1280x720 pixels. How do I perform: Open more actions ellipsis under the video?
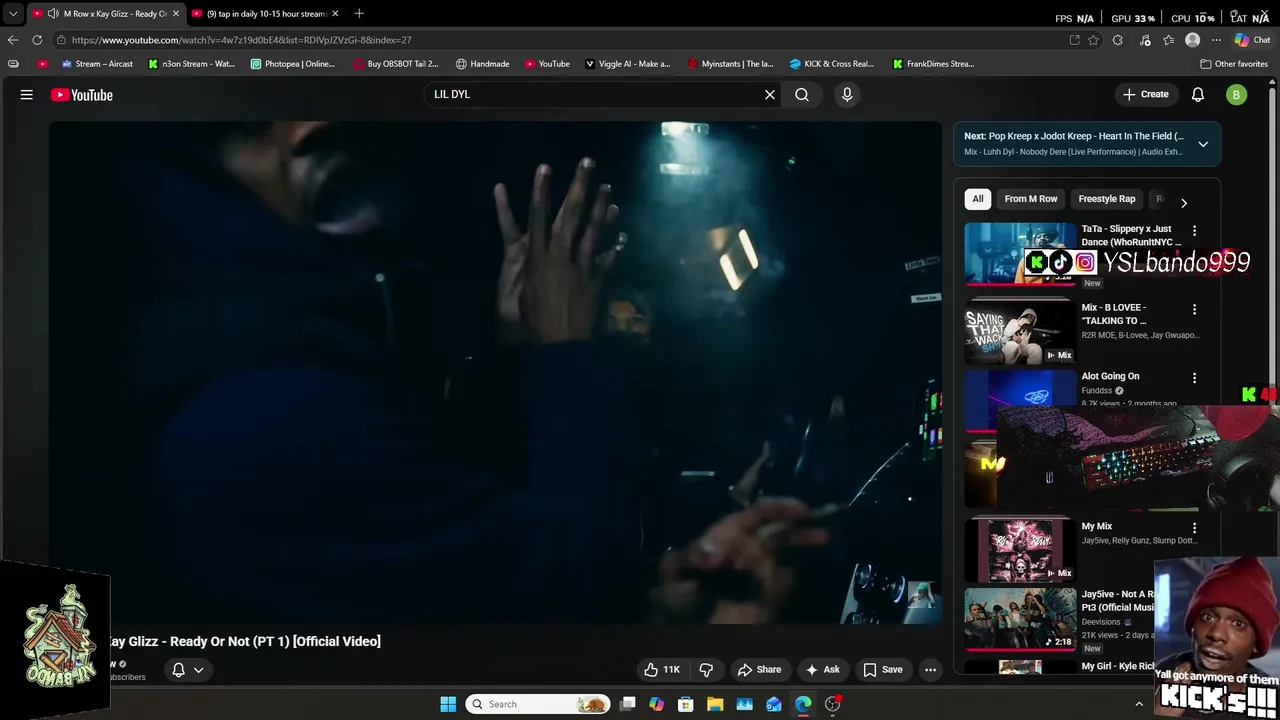(930, 670)
